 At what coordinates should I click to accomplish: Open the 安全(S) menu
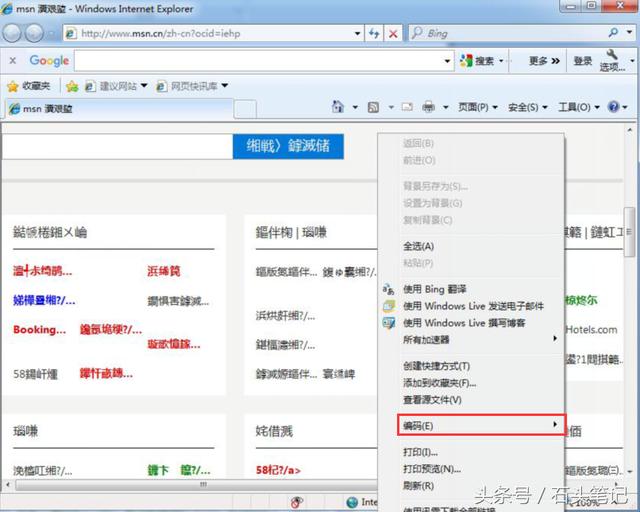pos(527,107)
